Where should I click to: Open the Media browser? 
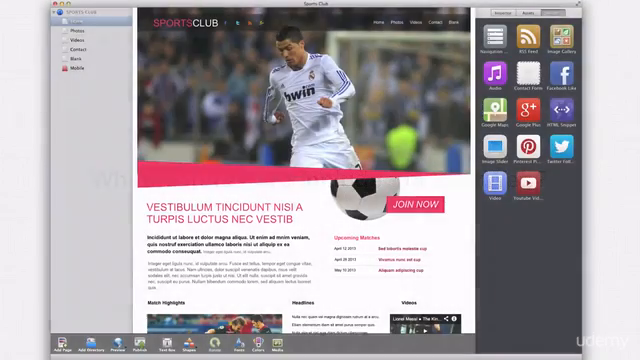[x=277, y=344]
